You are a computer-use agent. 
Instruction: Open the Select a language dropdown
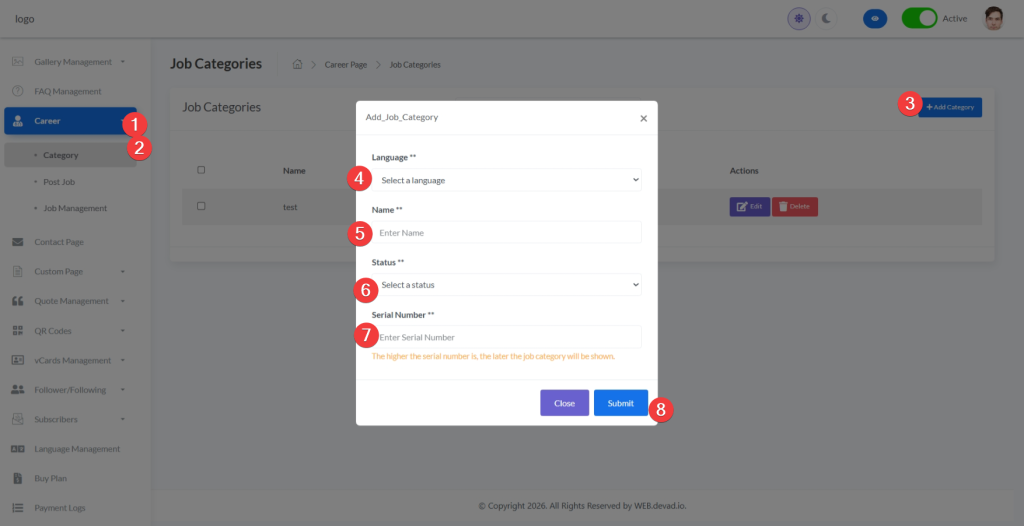[508, 180]
